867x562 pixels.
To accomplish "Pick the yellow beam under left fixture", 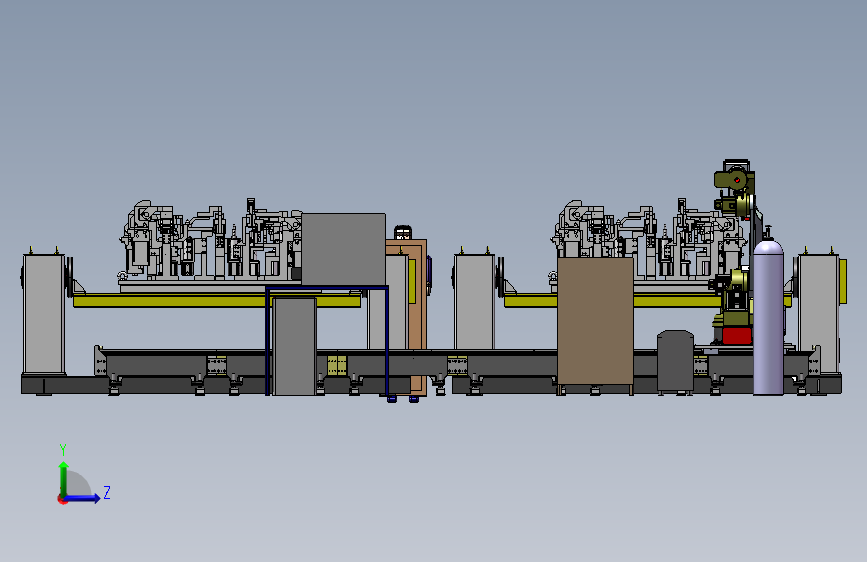I will coord(217,300).
